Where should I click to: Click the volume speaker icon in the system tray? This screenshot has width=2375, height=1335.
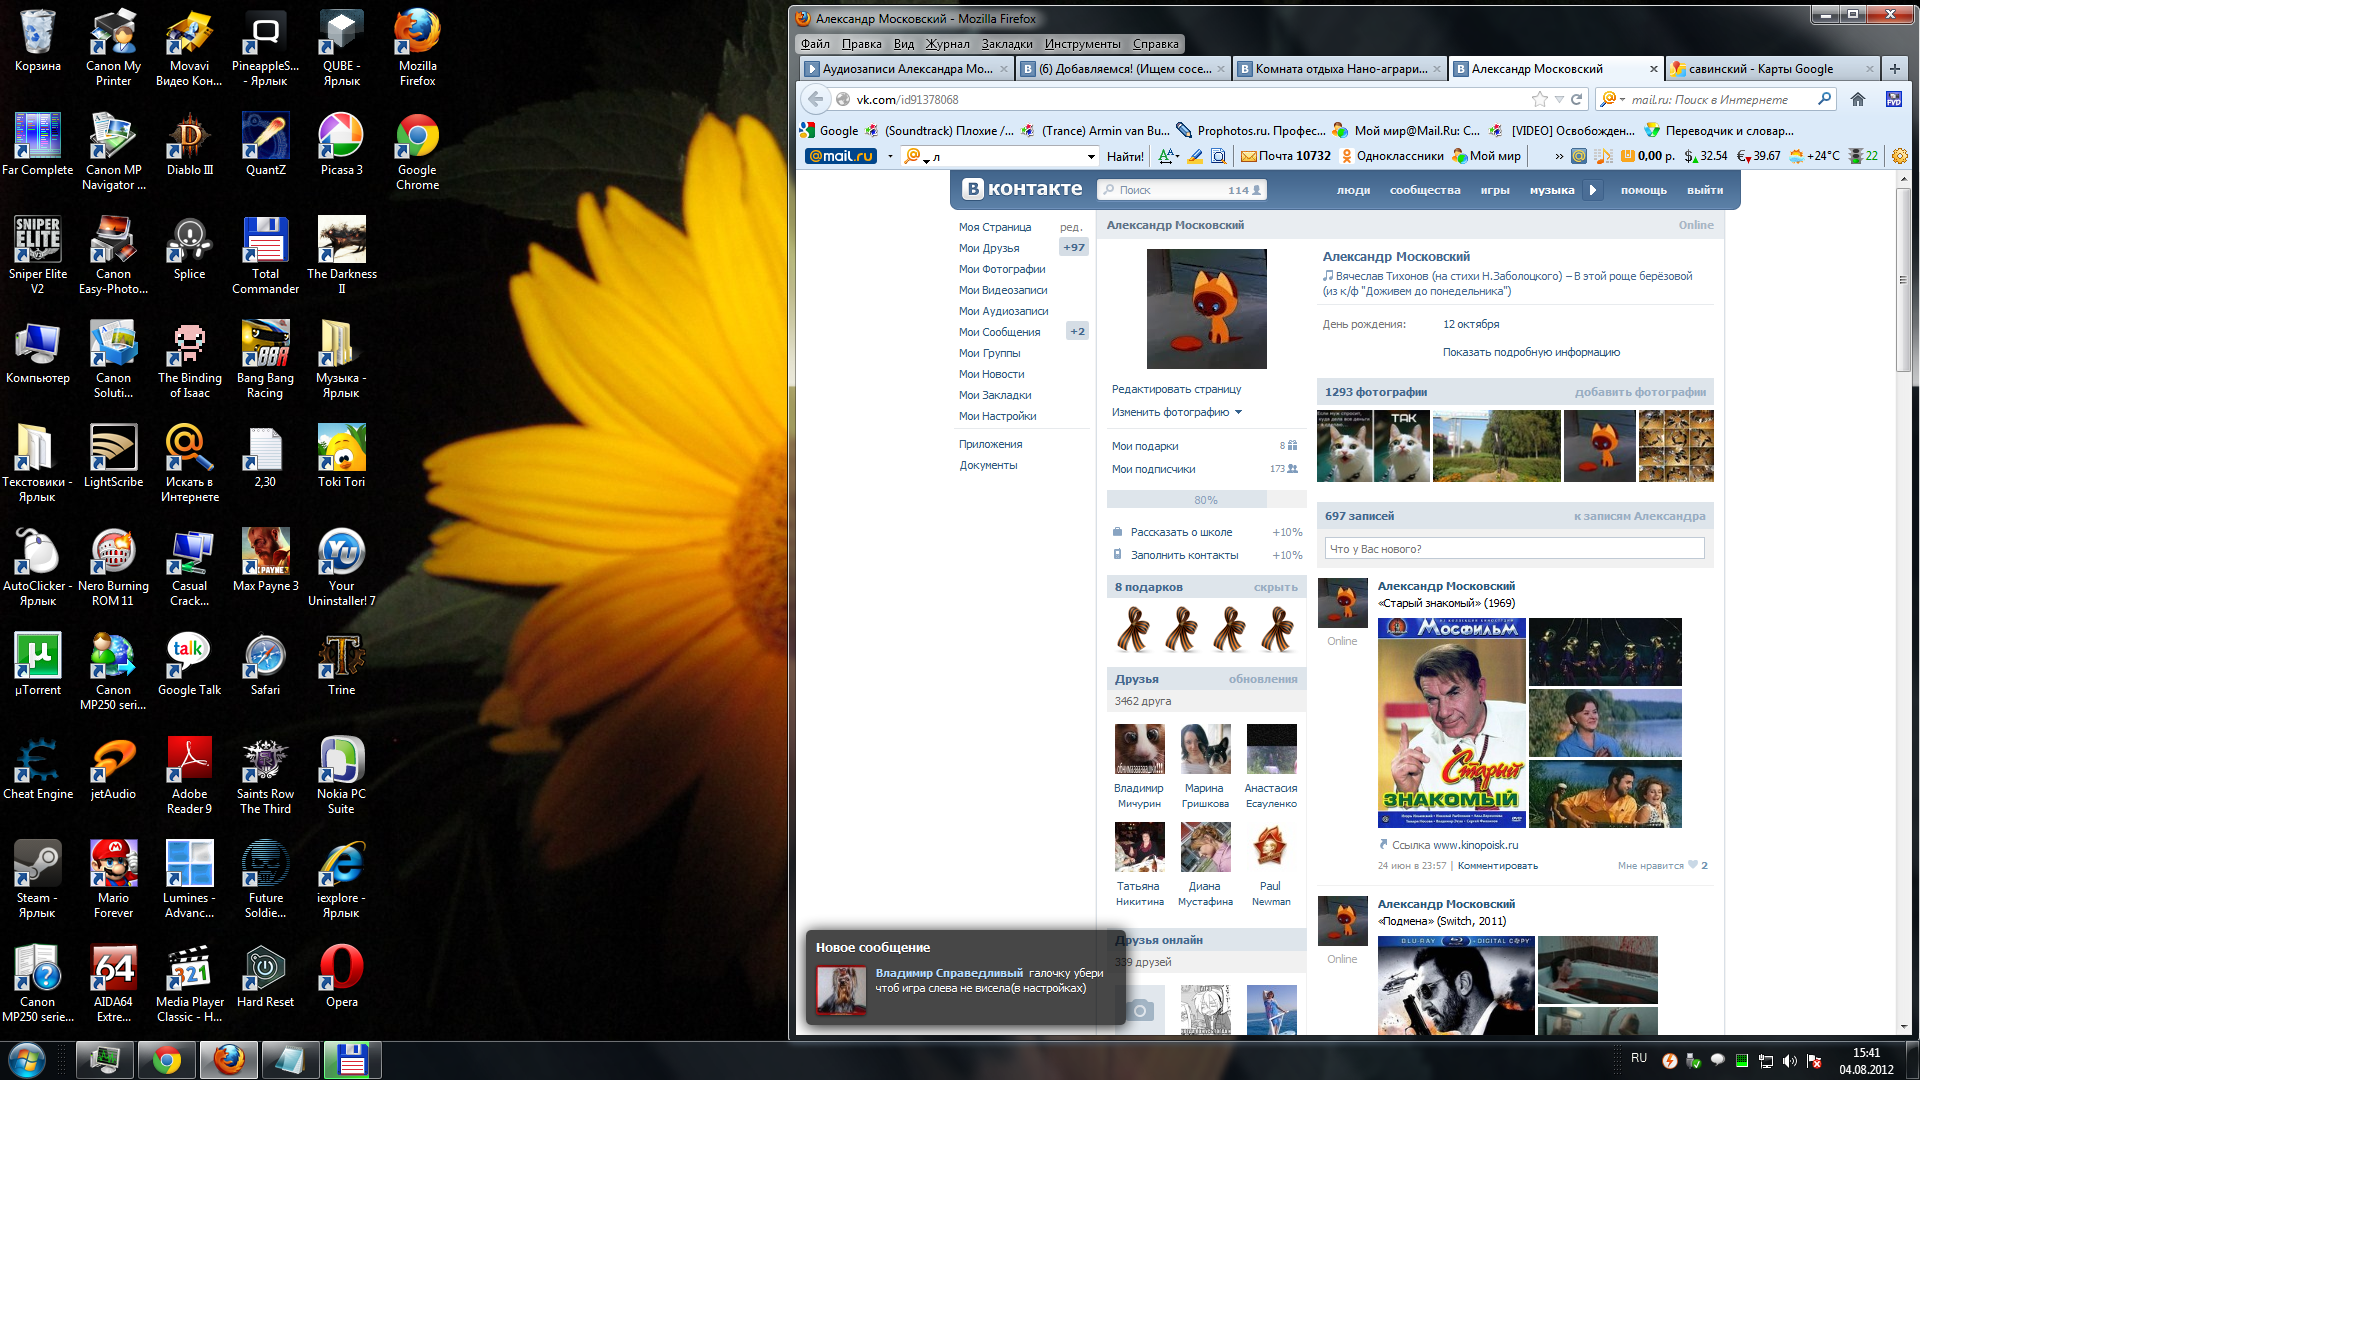point(1790,1061)
